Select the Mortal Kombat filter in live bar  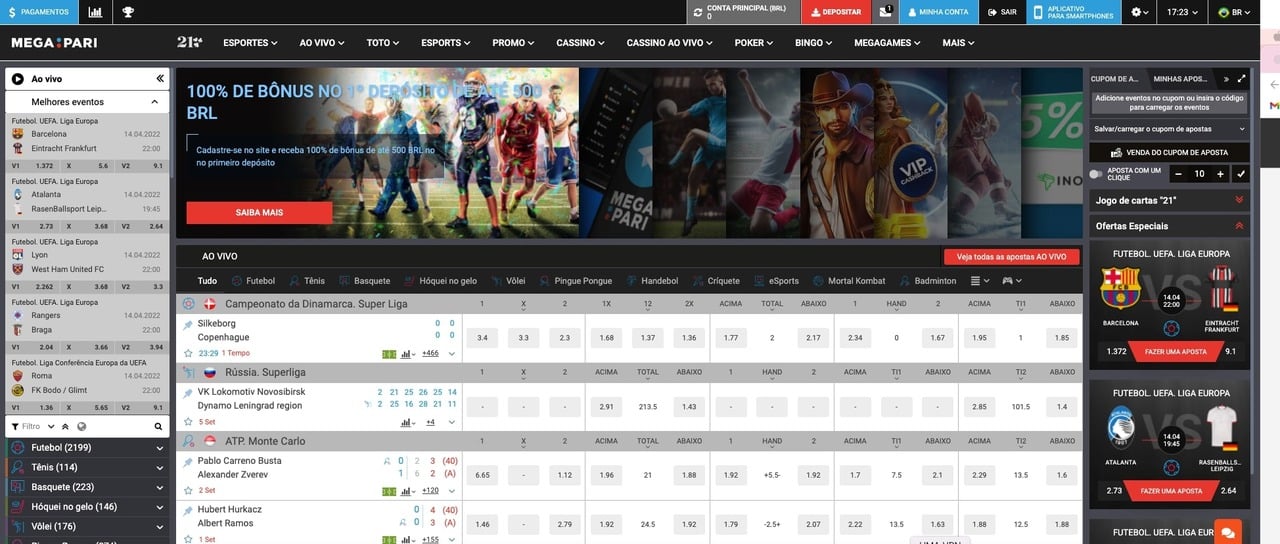(x=849, y=281)
